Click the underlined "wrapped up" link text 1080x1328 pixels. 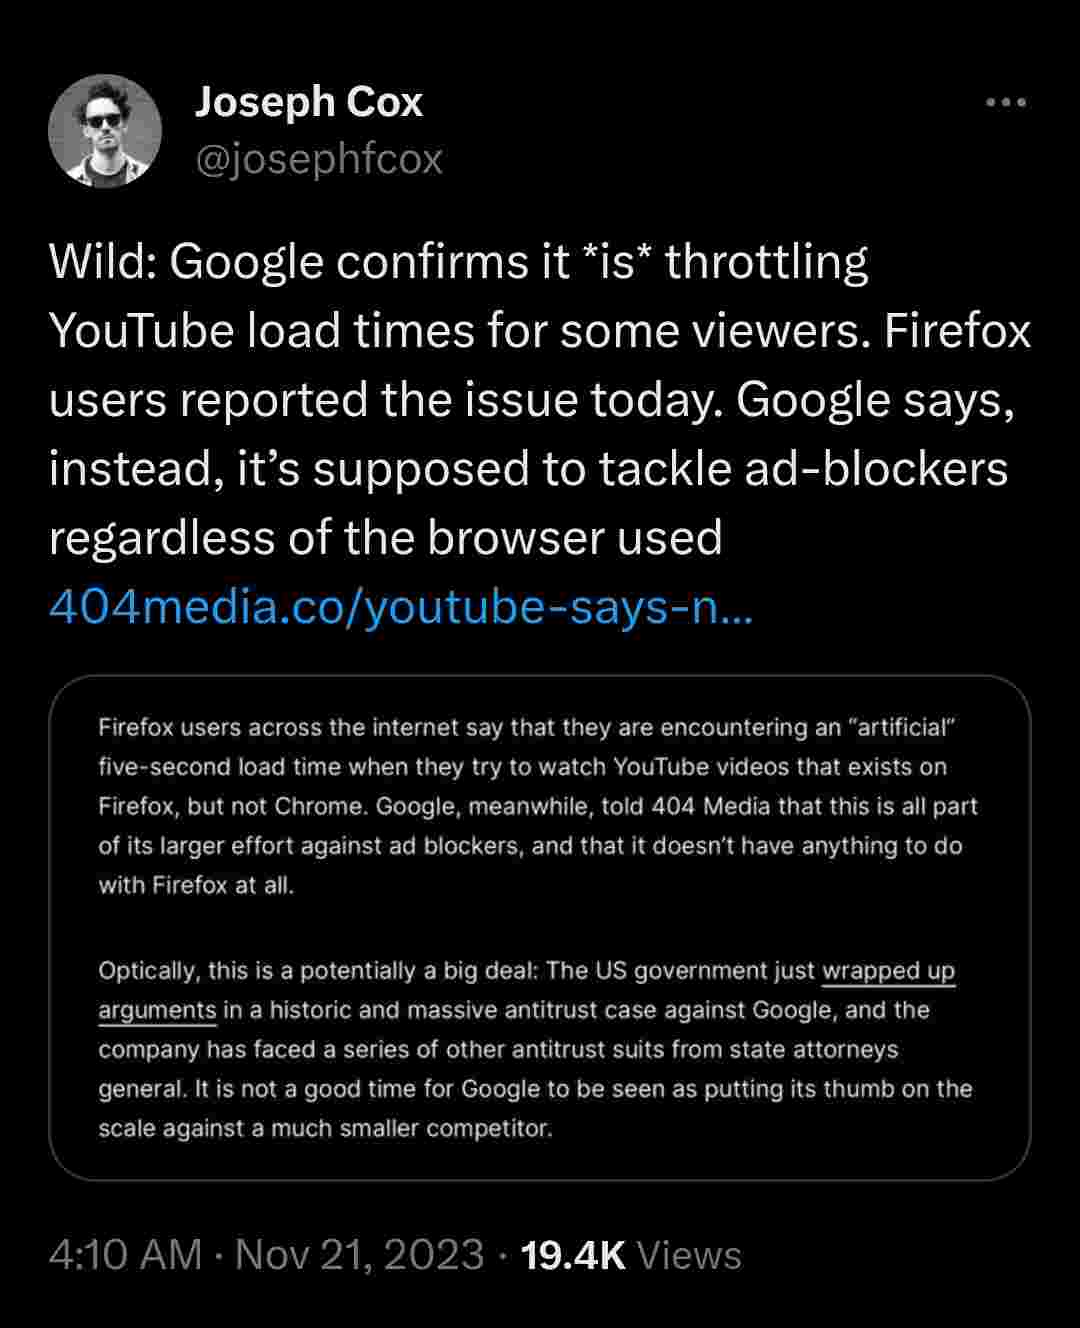(x=888, y=971)
